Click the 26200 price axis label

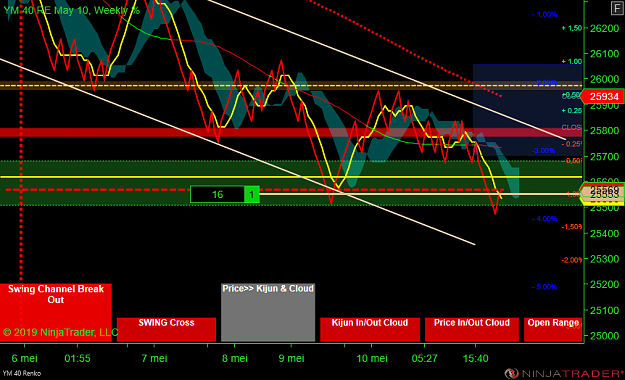[604, 28]
